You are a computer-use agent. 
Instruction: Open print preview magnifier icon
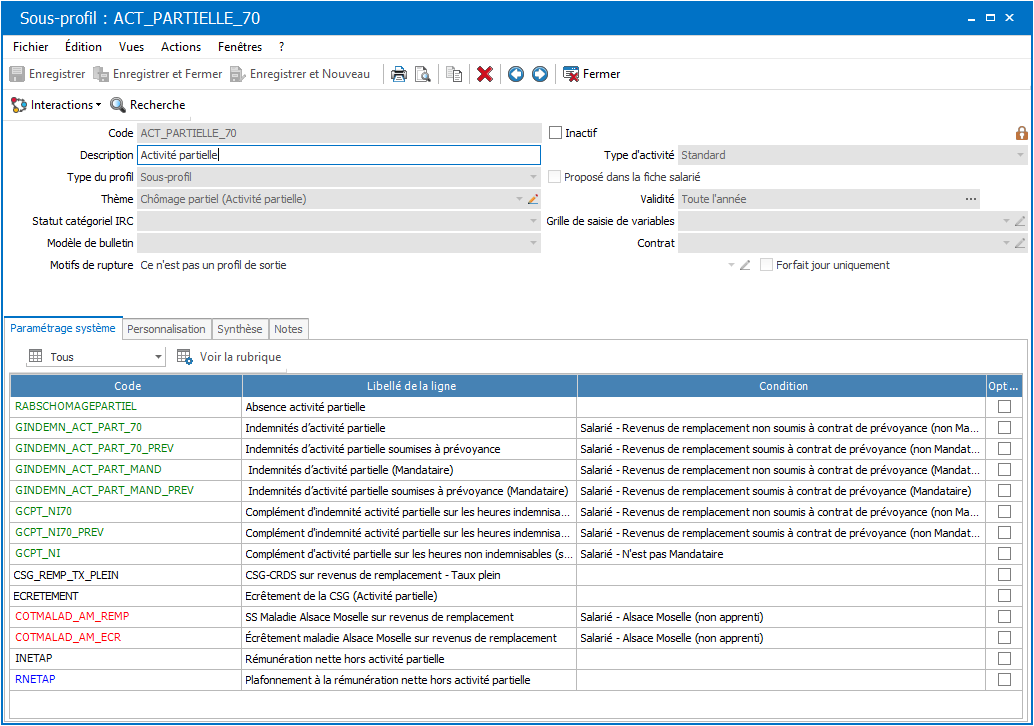coord(423,74)
